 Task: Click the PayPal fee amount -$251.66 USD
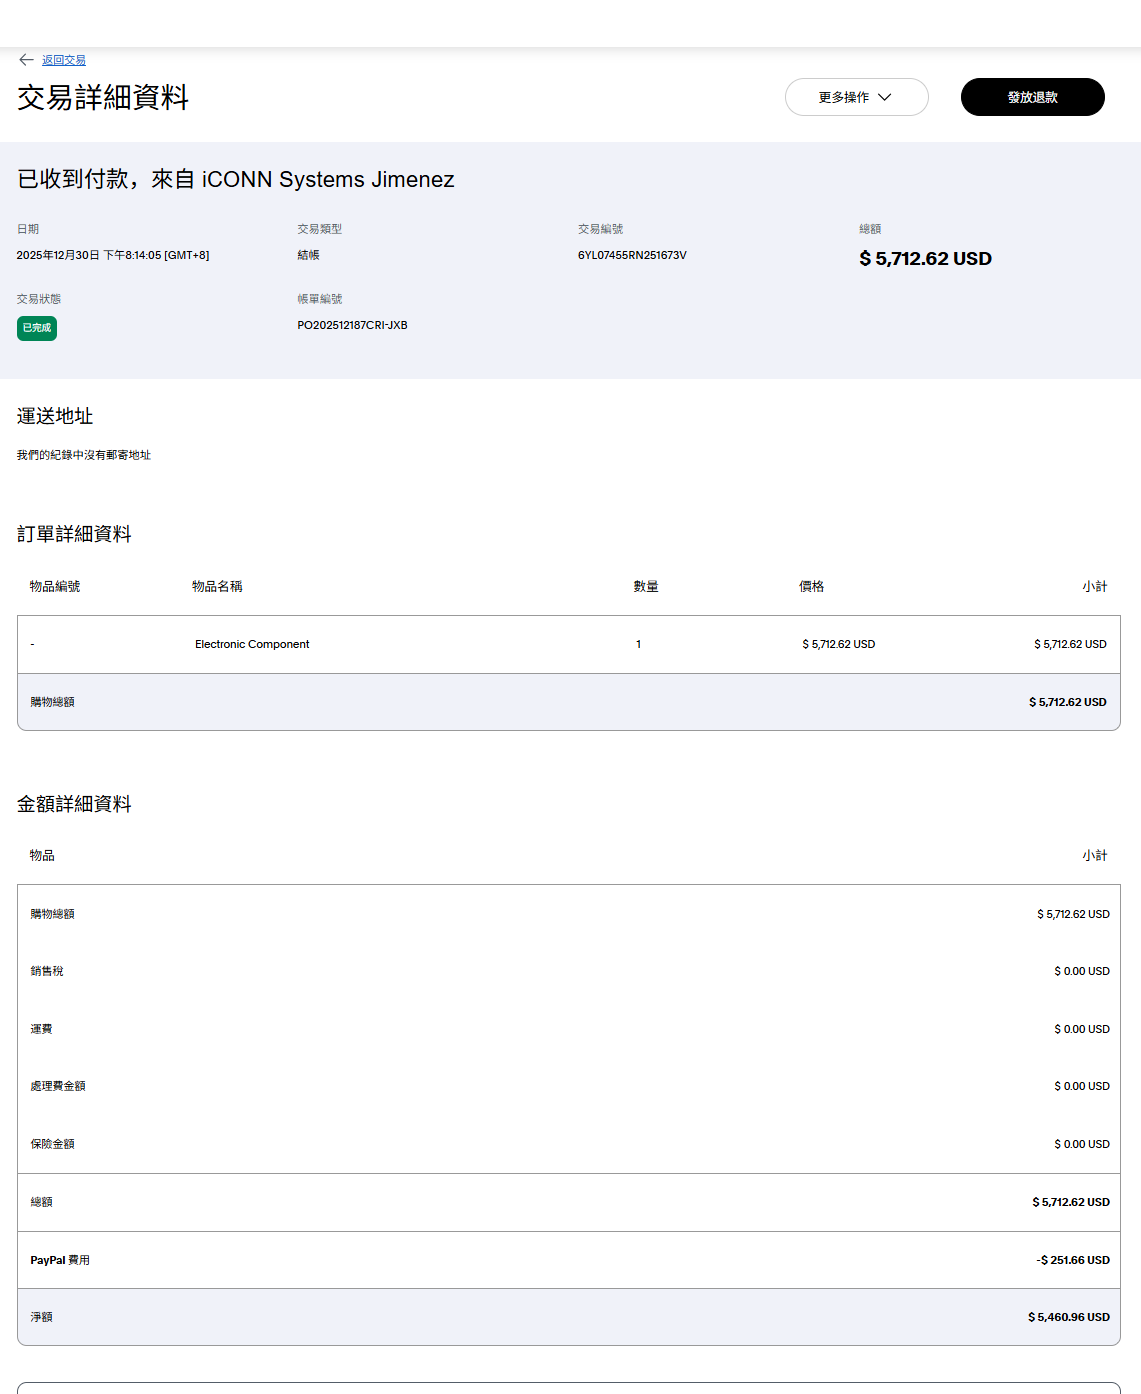pos(1072,1260)
